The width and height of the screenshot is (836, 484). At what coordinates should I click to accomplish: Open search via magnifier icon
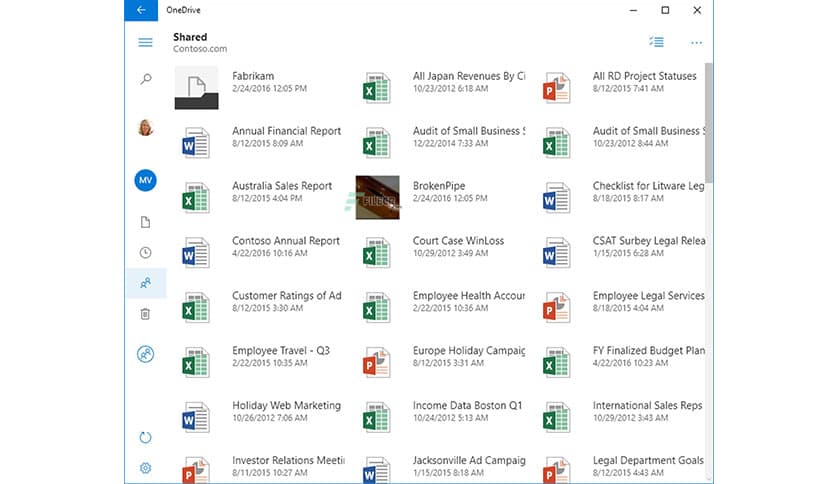click(x=146, y=79)
